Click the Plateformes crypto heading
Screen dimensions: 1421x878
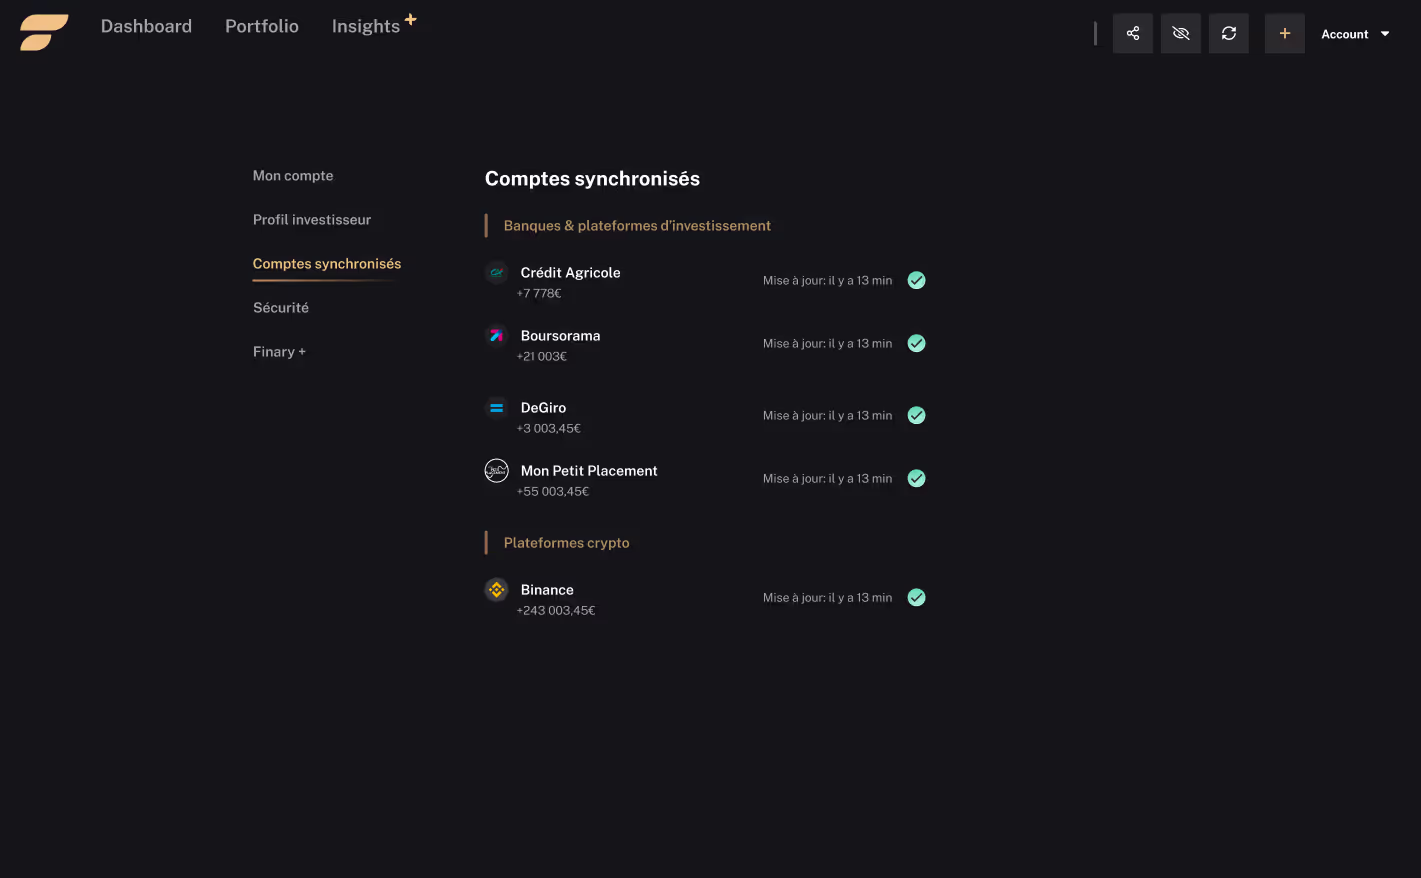click(x=566, y=543)
